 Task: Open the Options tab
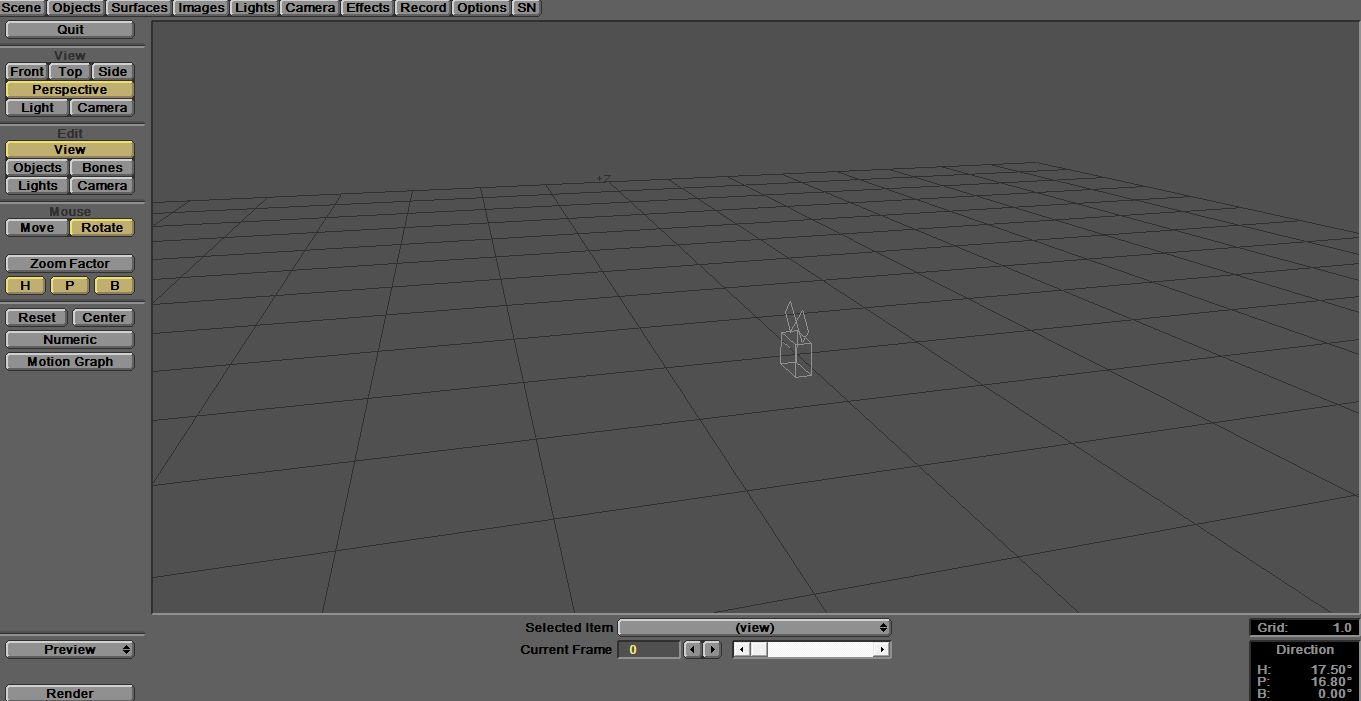coord(482,8)
